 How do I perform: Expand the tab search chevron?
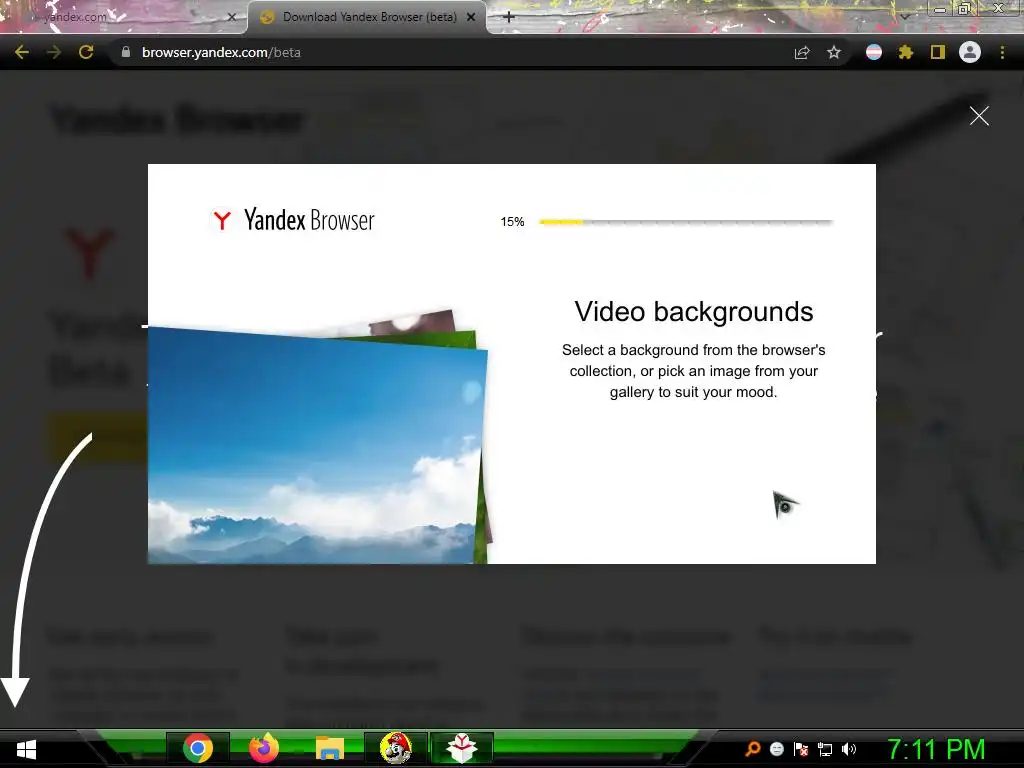[905, 17]
